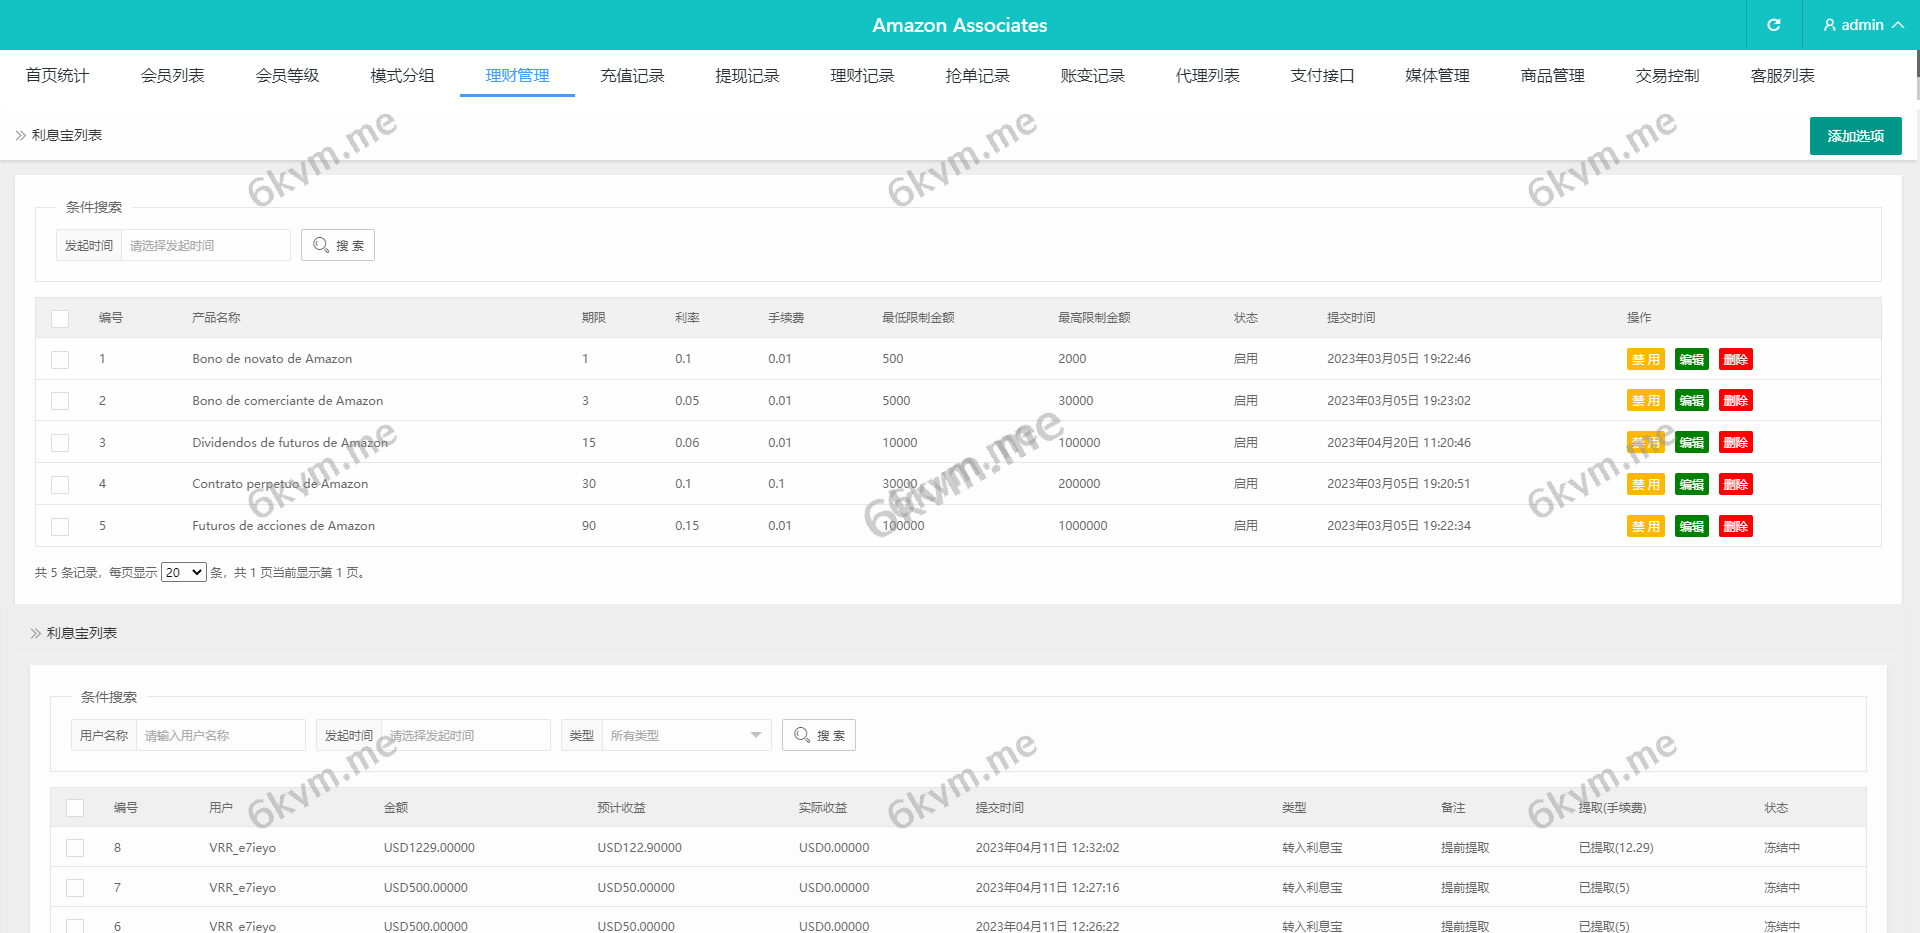The width and height of the screenshot is (1920, 933).
Task: Click the 添加选项 button
Action: click(1855, 136)
